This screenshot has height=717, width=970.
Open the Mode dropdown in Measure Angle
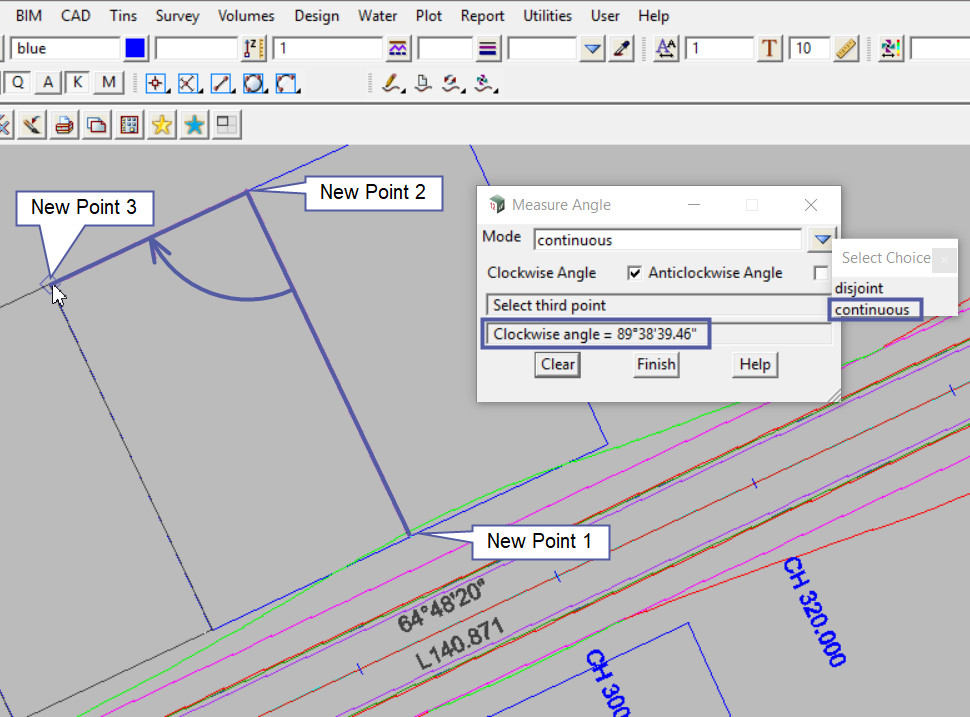coord(821,239)
